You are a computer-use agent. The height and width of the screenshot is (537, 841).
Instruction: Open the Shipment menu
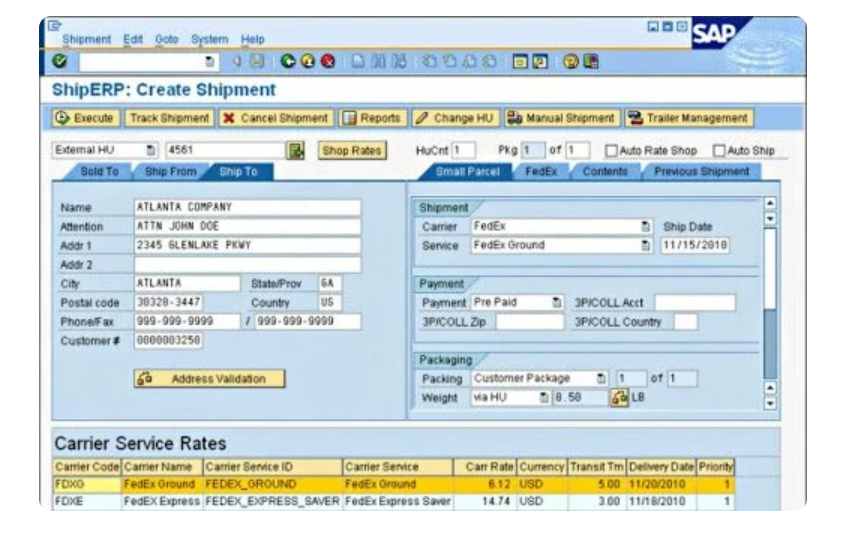pos(86,39)
